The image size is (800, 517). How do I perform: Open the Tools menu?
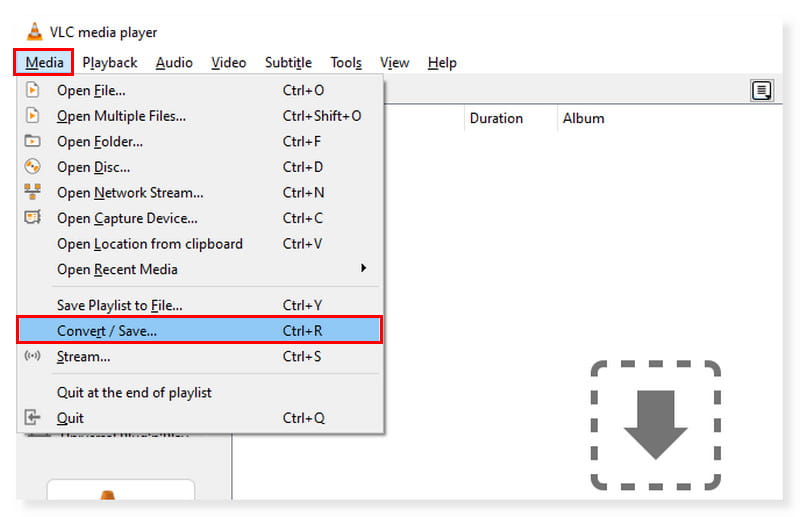point(346,62)
